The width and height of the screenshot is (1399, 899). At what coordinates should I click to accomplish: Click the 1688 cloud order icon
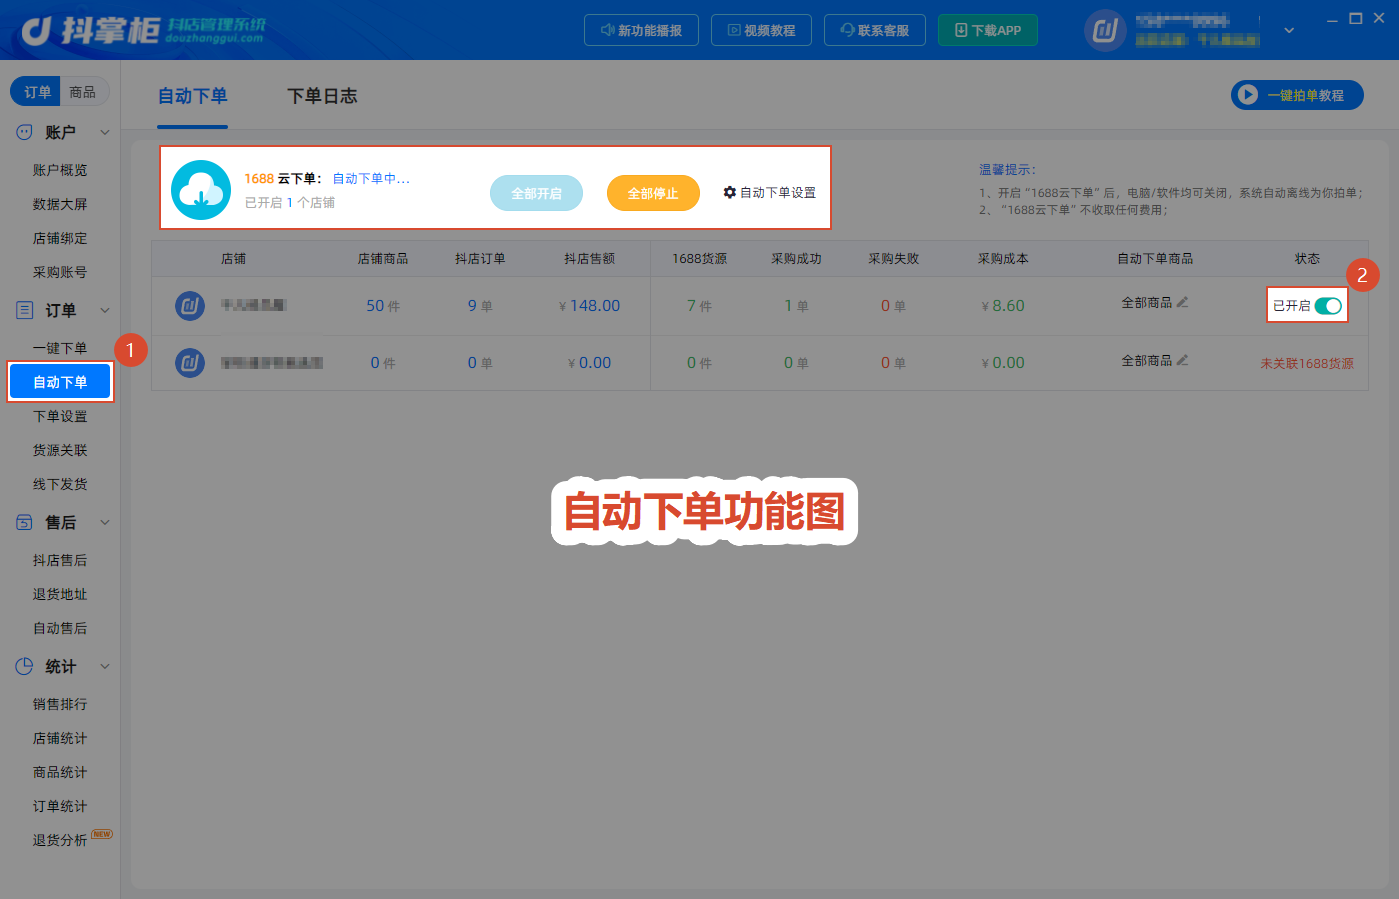(x=201, y=190)
